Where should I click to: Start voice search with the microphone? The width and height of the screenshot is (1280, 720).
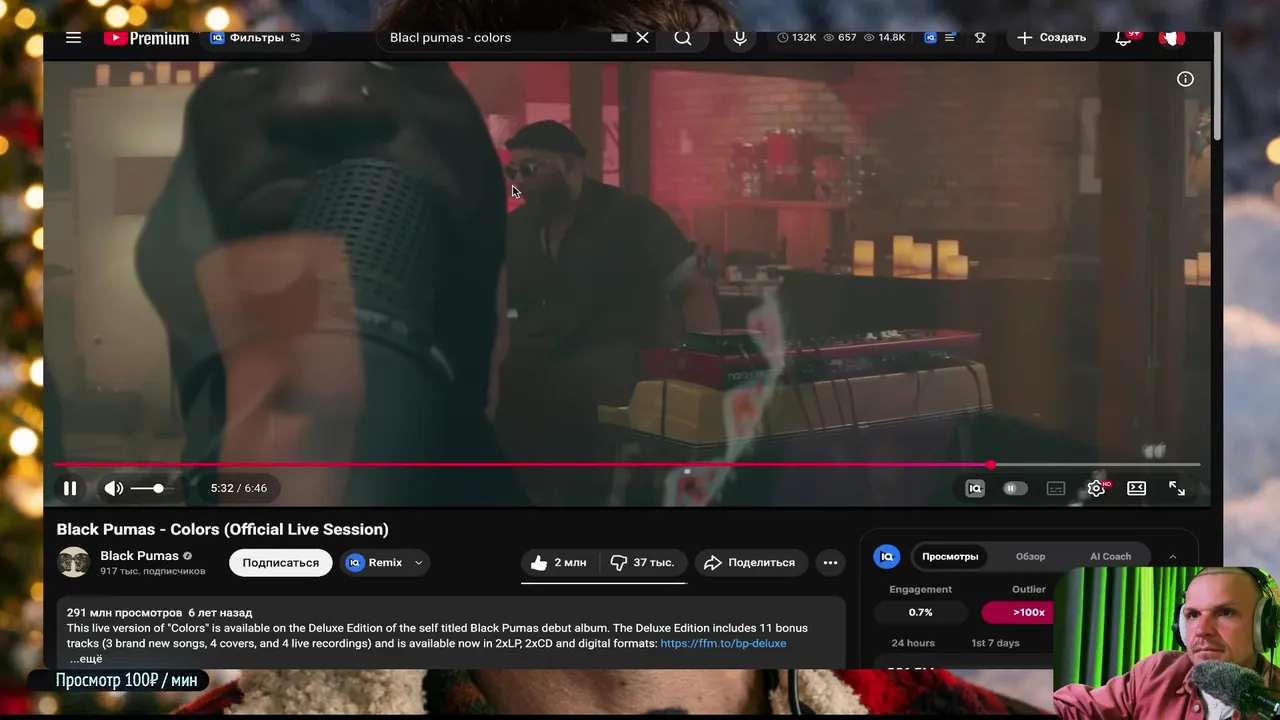(x=740, y=37)
